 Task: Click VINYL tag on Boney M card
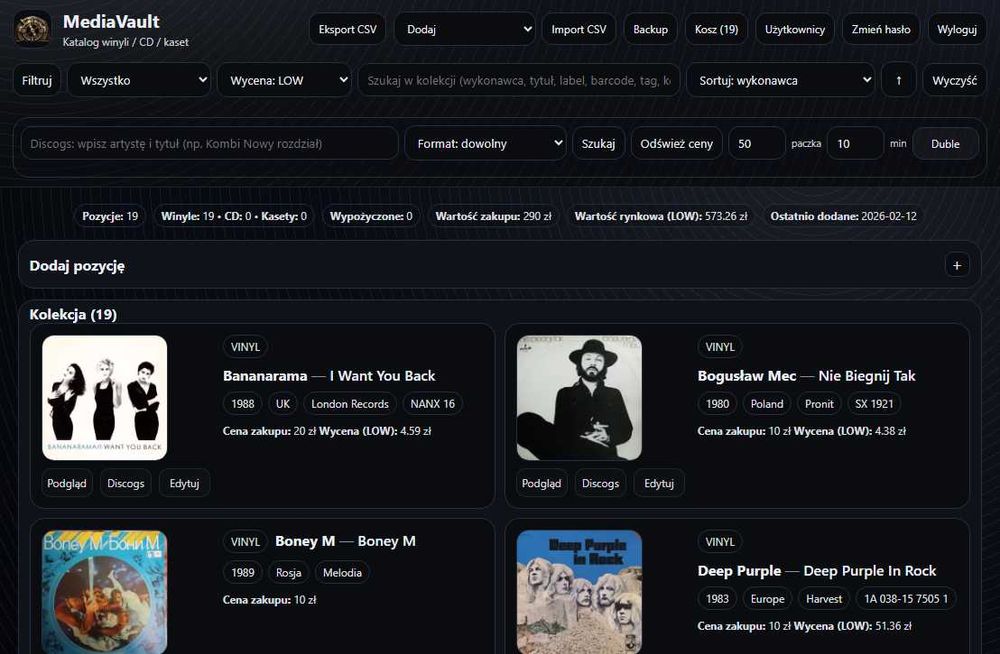pyautogui.click(x=246, y=542)
